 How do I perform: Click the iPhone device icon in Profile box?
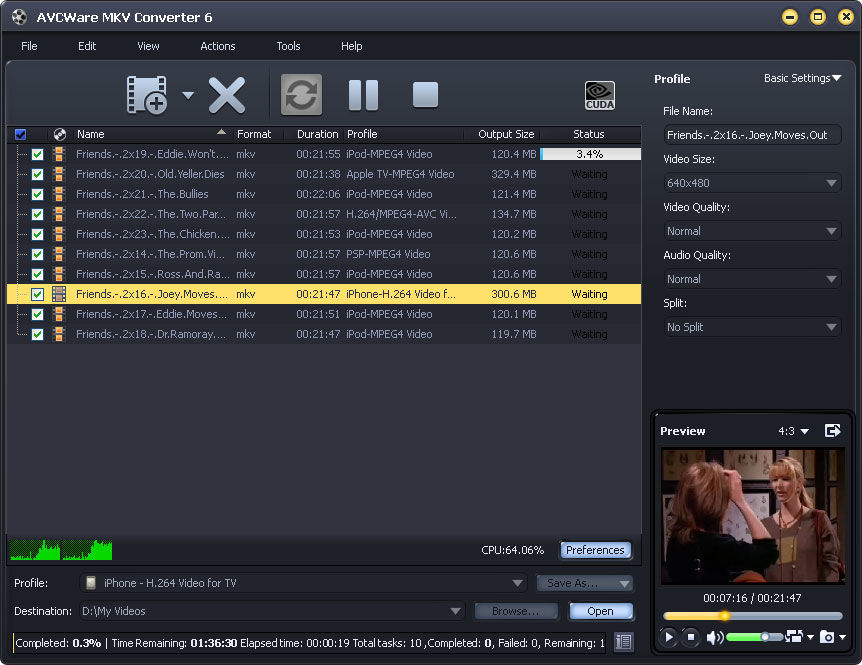(91, 583)
